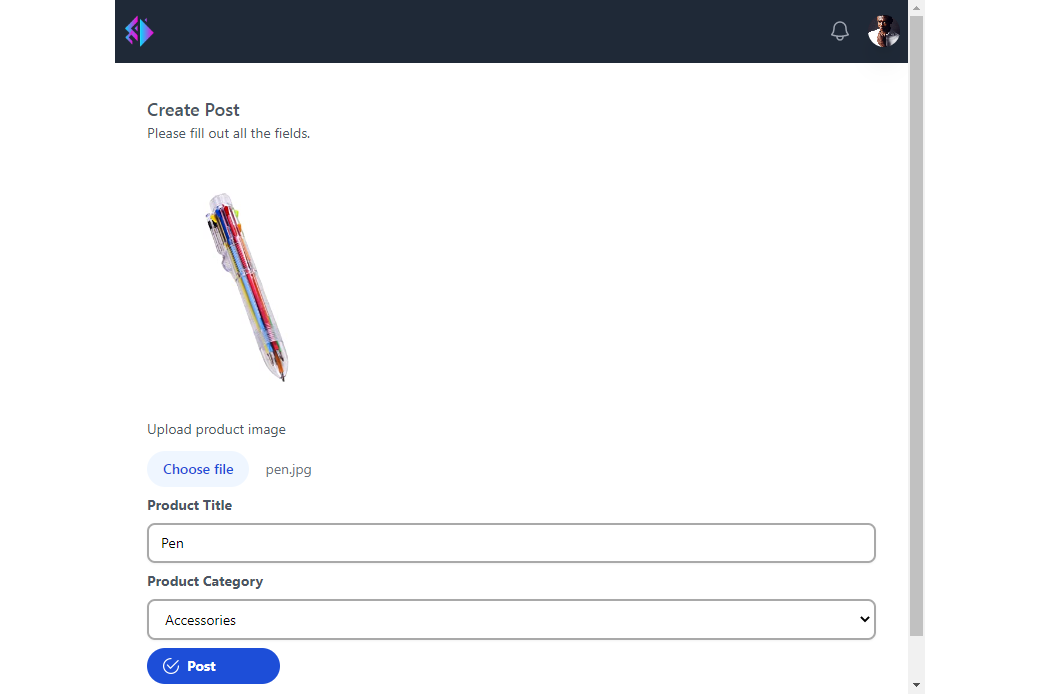Click the Product Category label
The width and height of the screenshot is (1041, 694).
click(205, 582)
